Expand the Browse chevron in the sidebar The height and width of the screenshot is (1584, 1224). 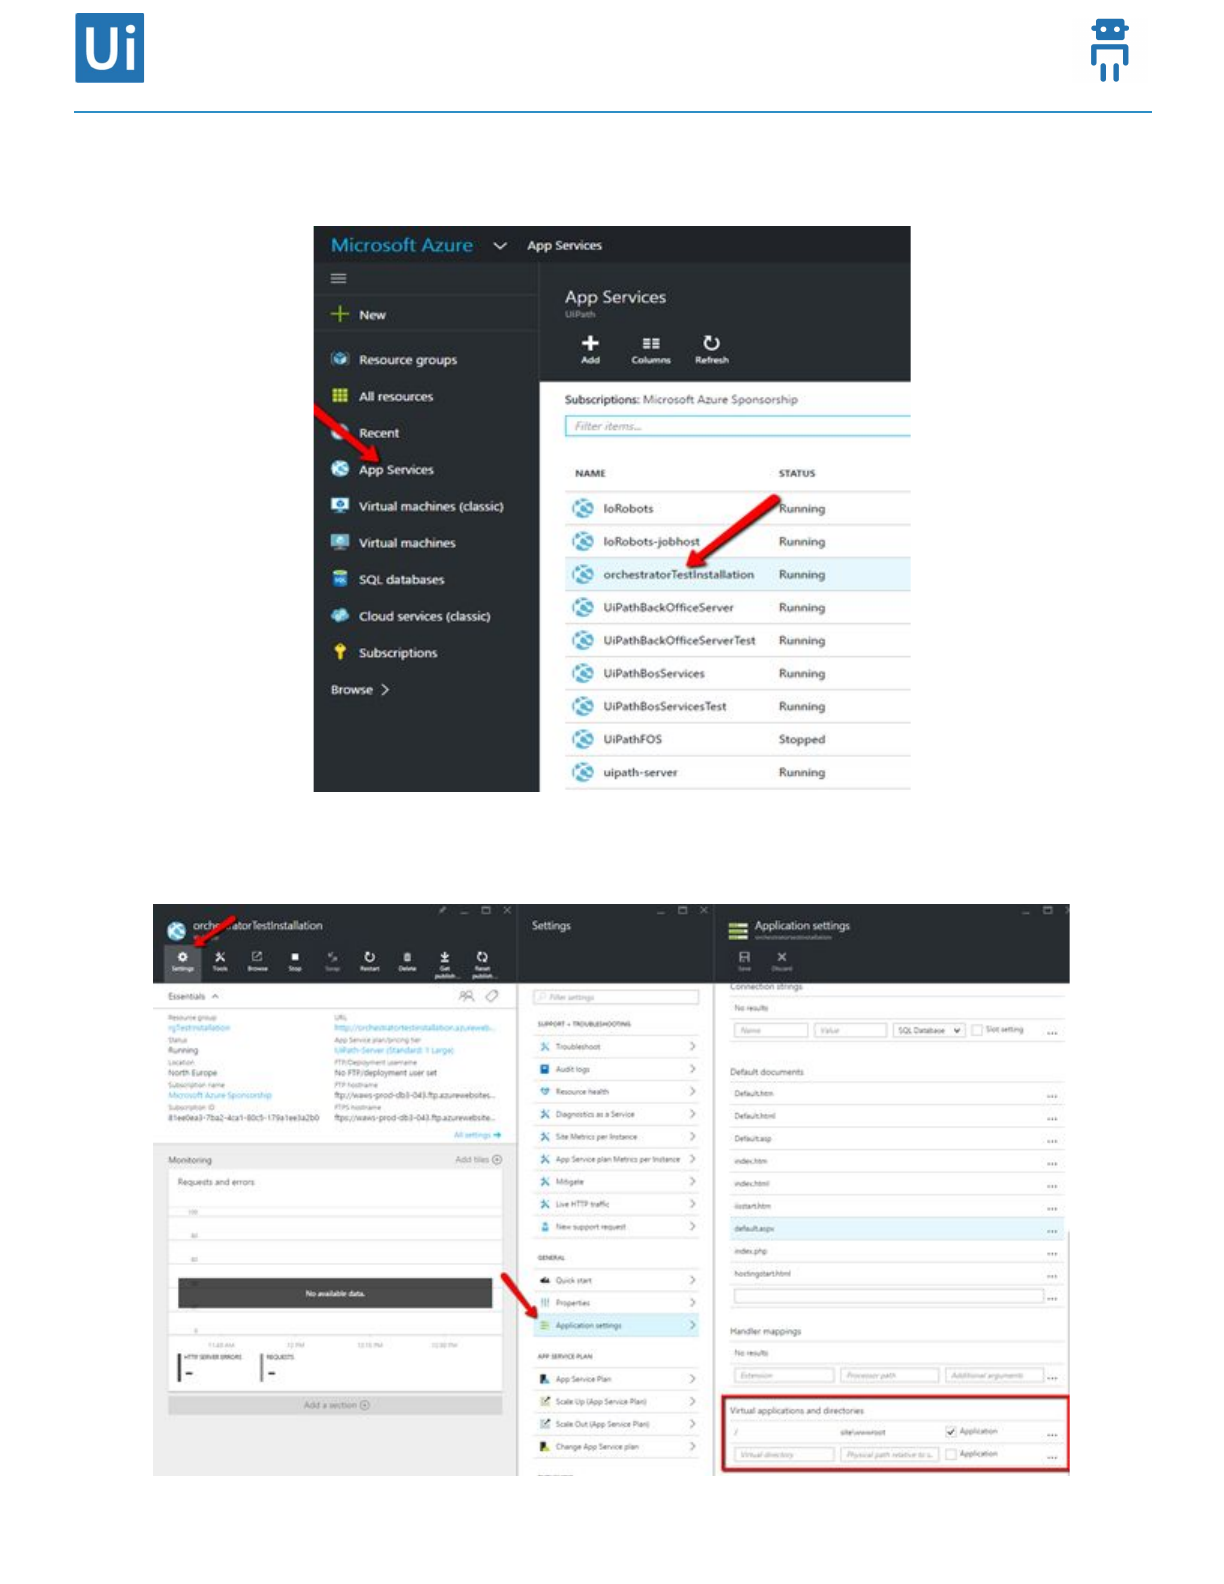tap(385, 689)
